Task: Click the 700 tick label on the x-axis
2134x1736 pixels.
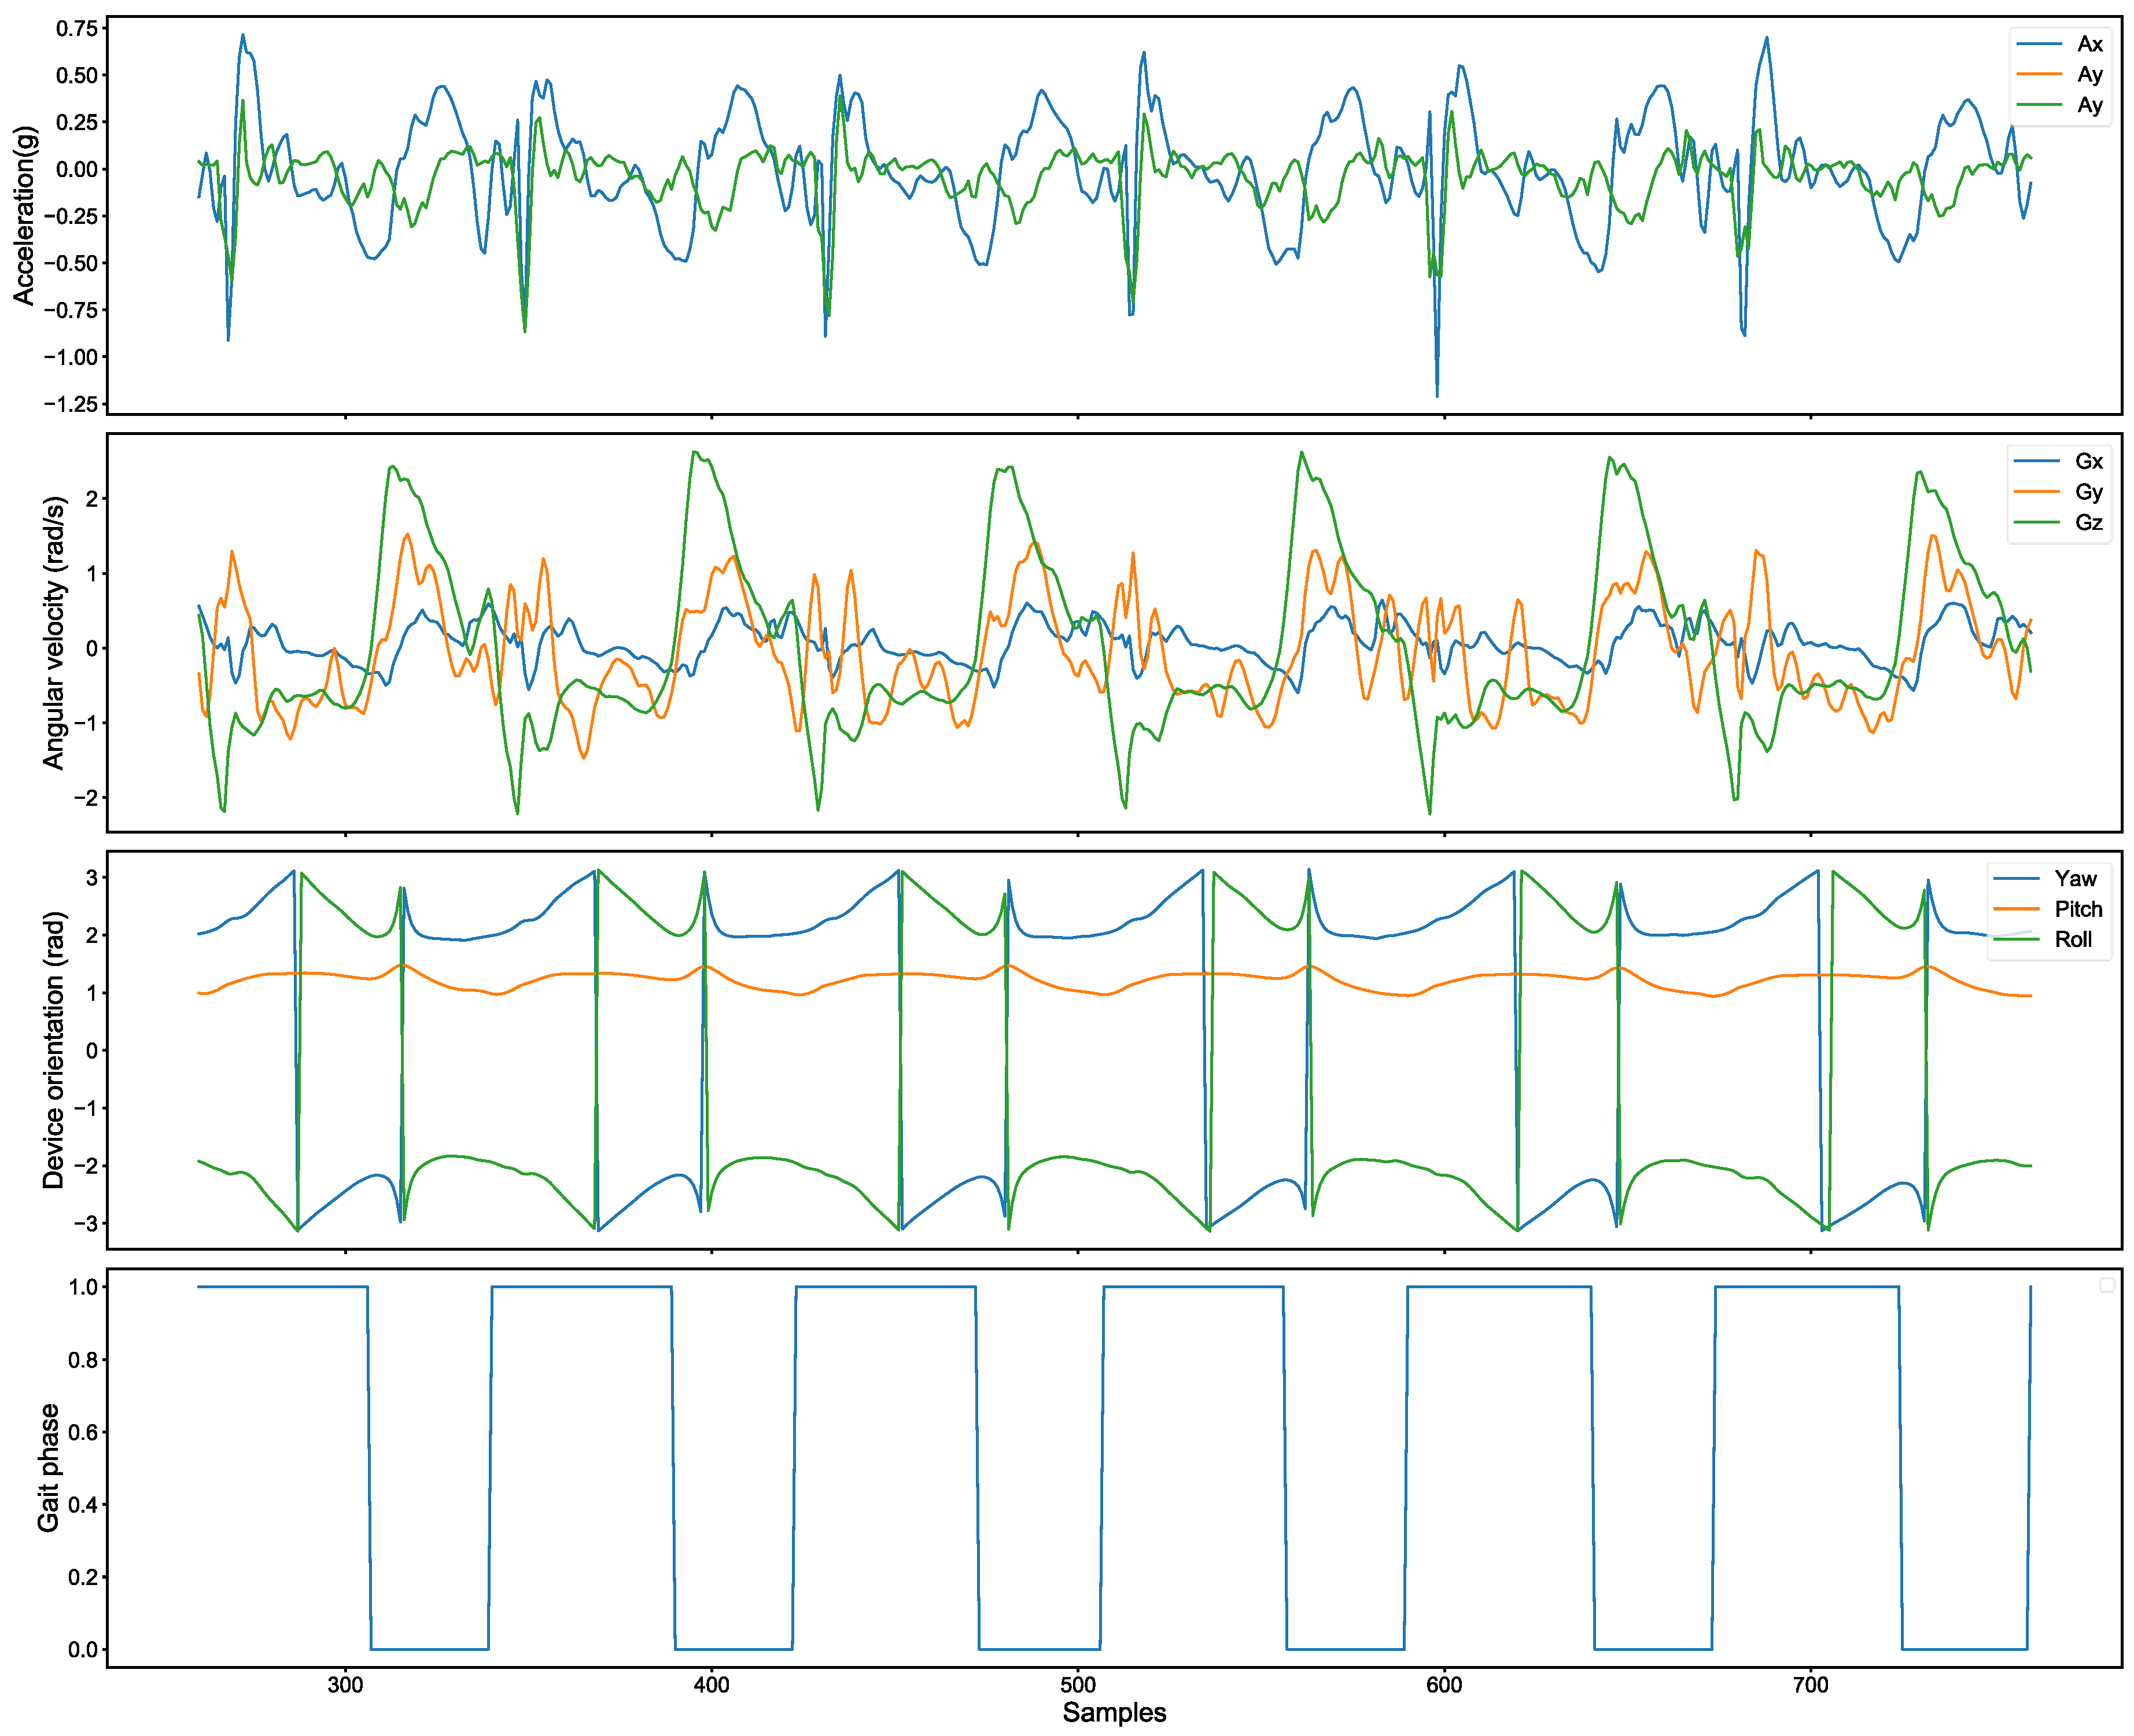Action: pos(1810,1685)
